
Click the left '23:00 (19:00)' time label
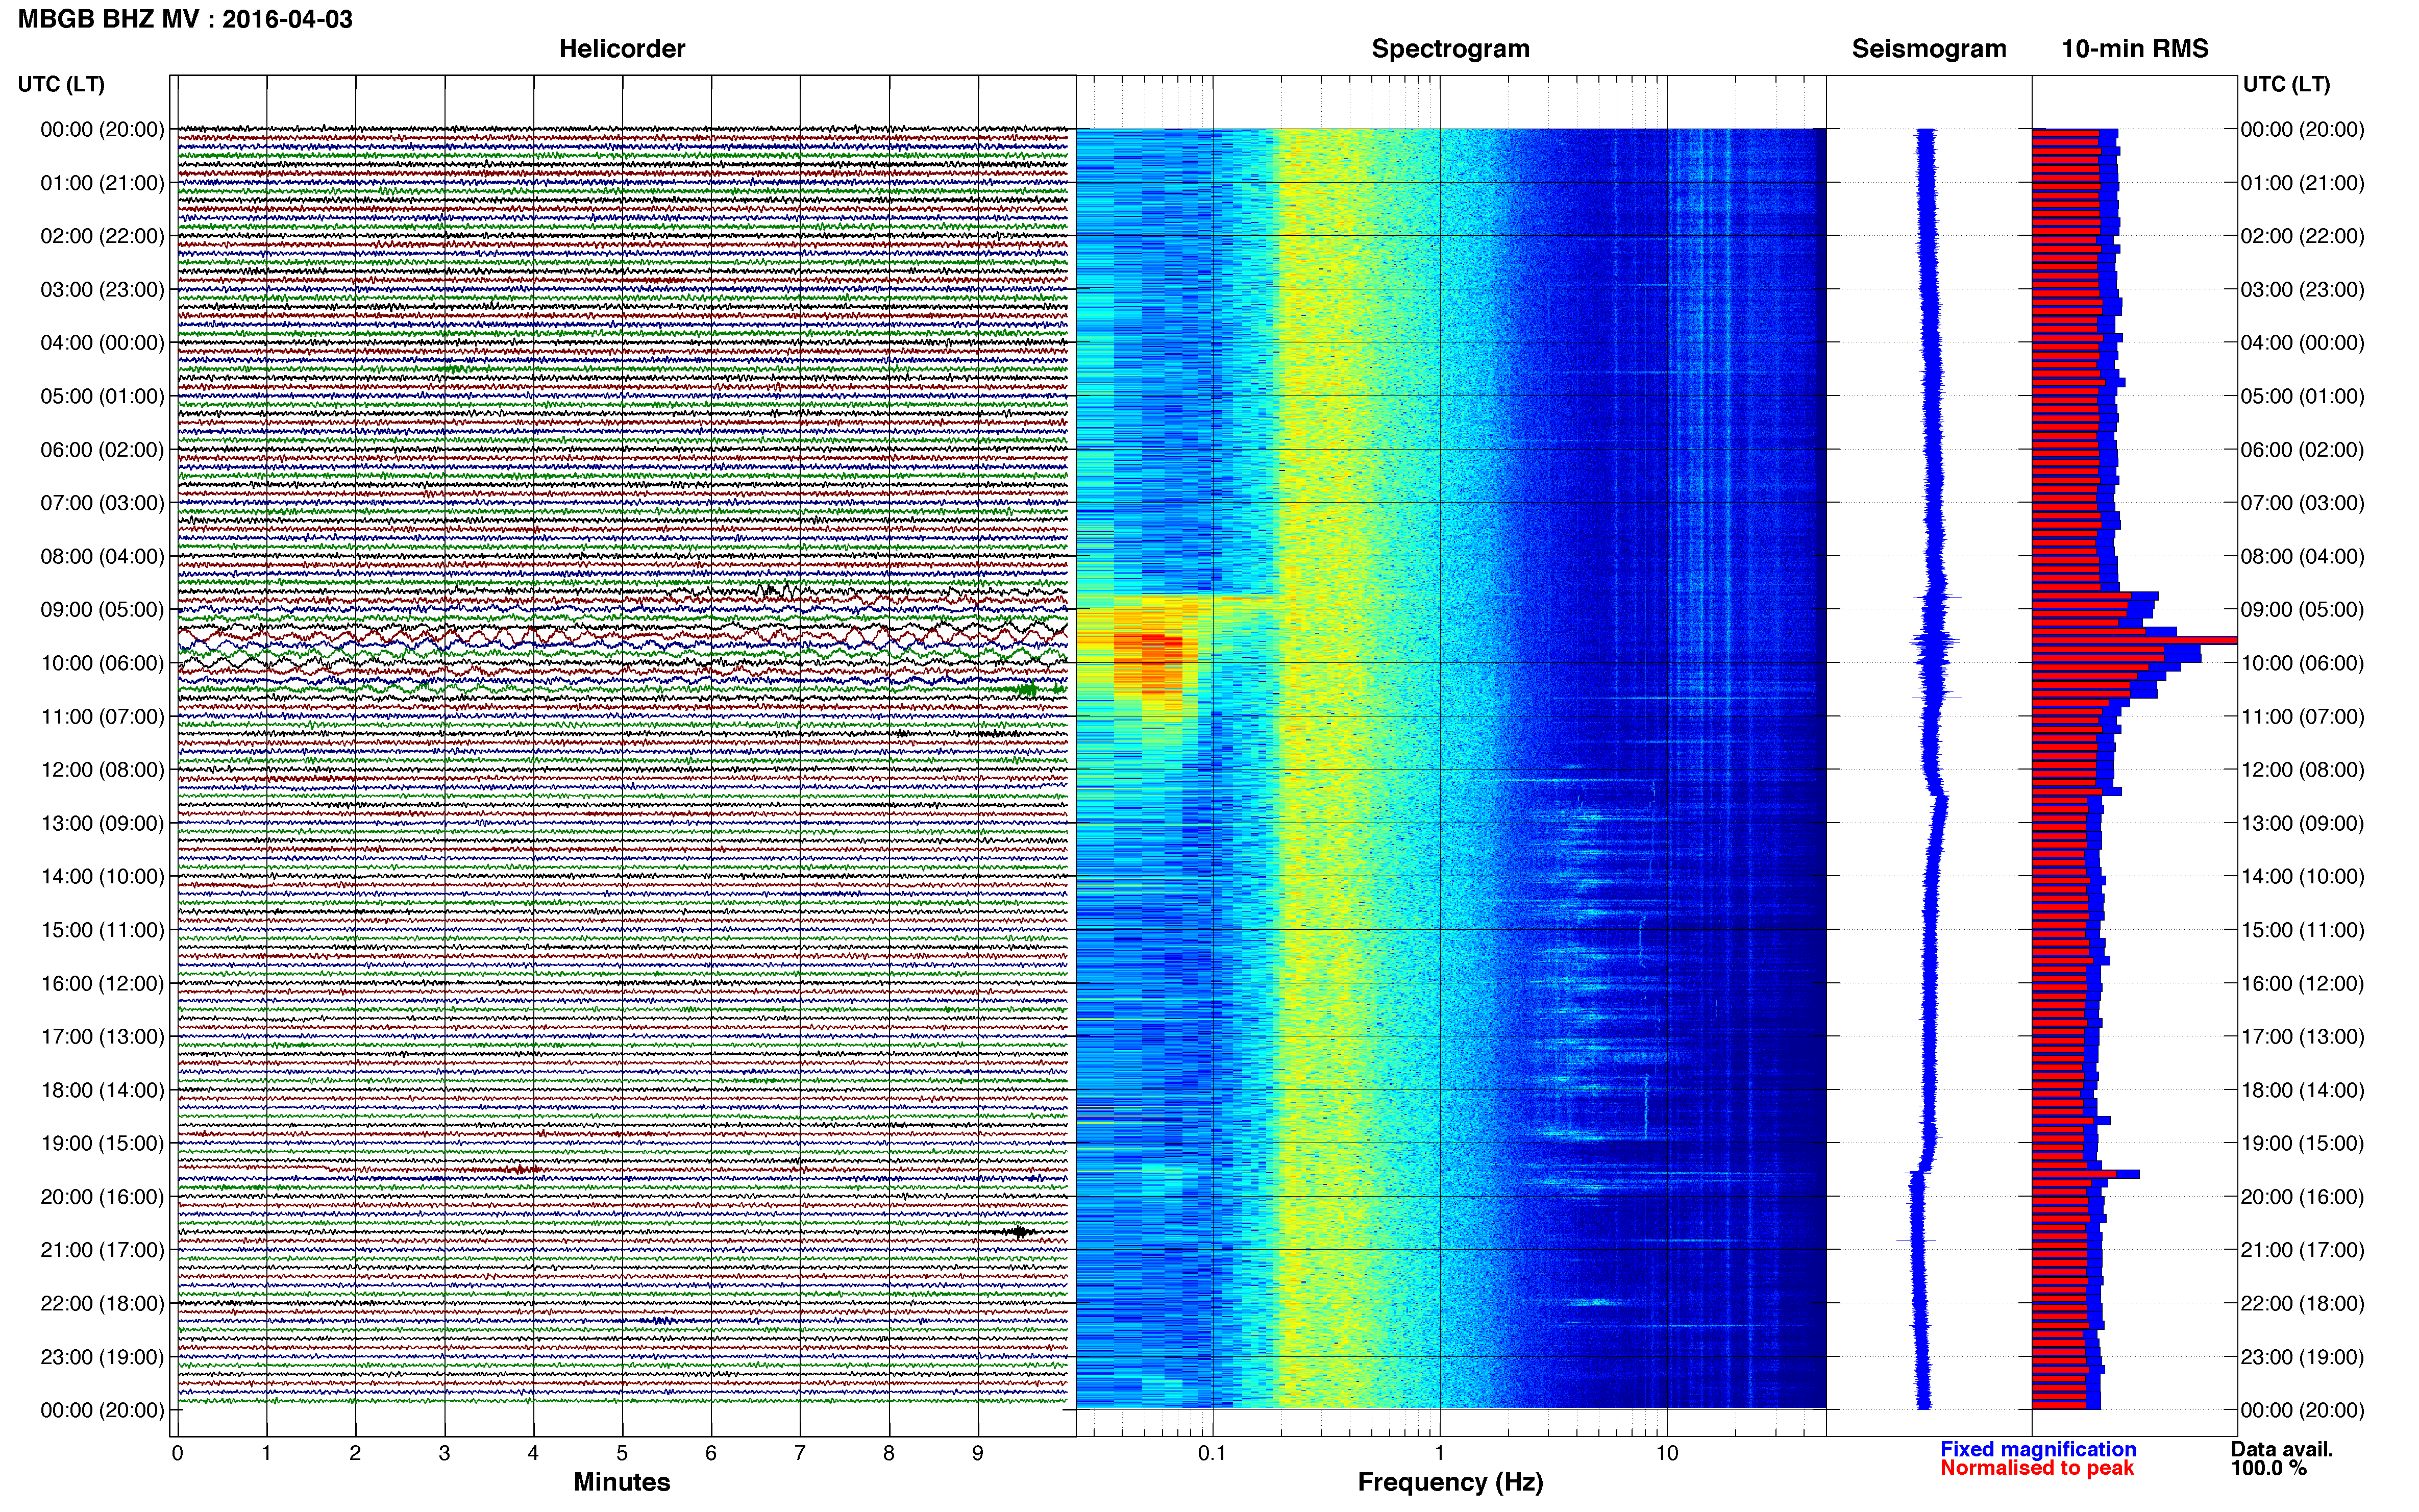click(x=102, y=1357)
